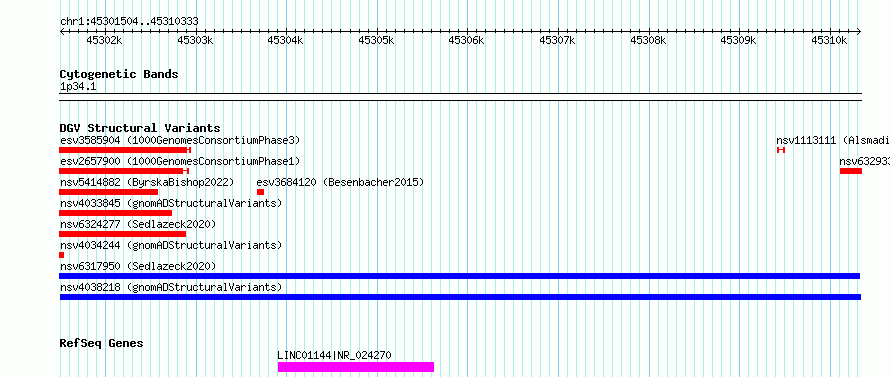Viewport: 890px width, 377px height.
Task: Click the esv3585904 structural variant label
Action: point(180,140)
